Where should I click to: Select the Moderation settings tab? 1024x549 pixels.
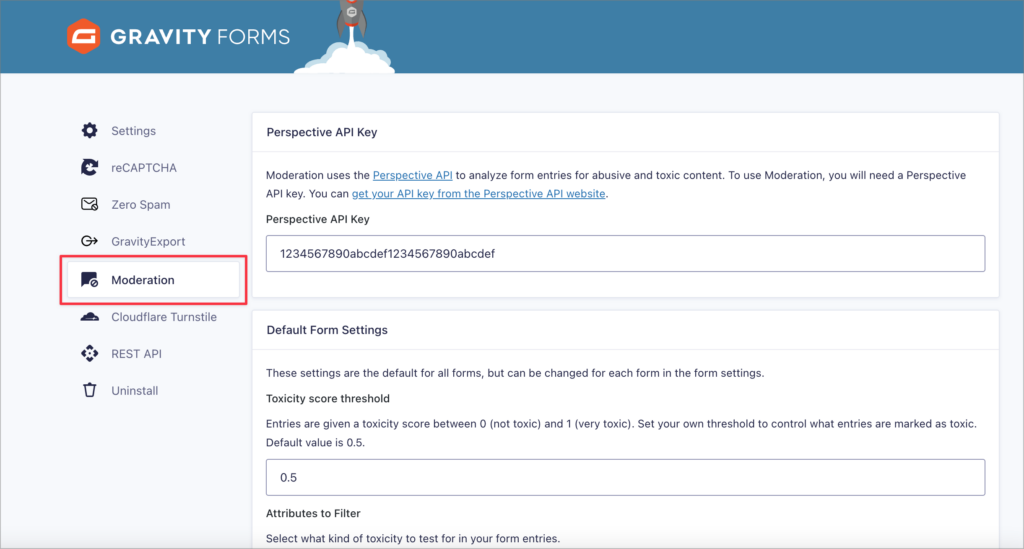point(153,279)
